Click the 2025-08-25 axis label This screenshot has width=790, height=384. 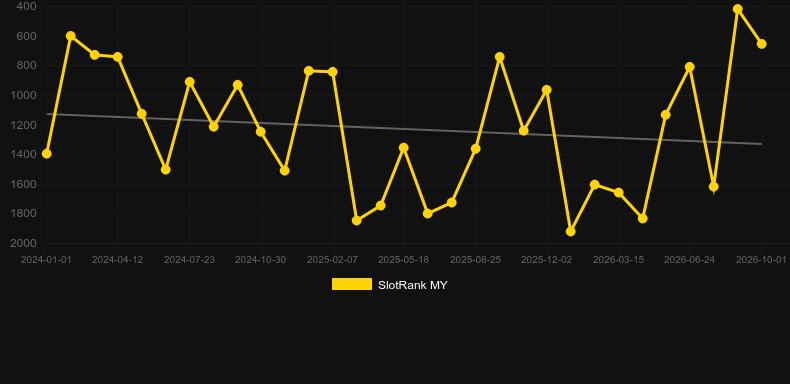pos(475,260)
